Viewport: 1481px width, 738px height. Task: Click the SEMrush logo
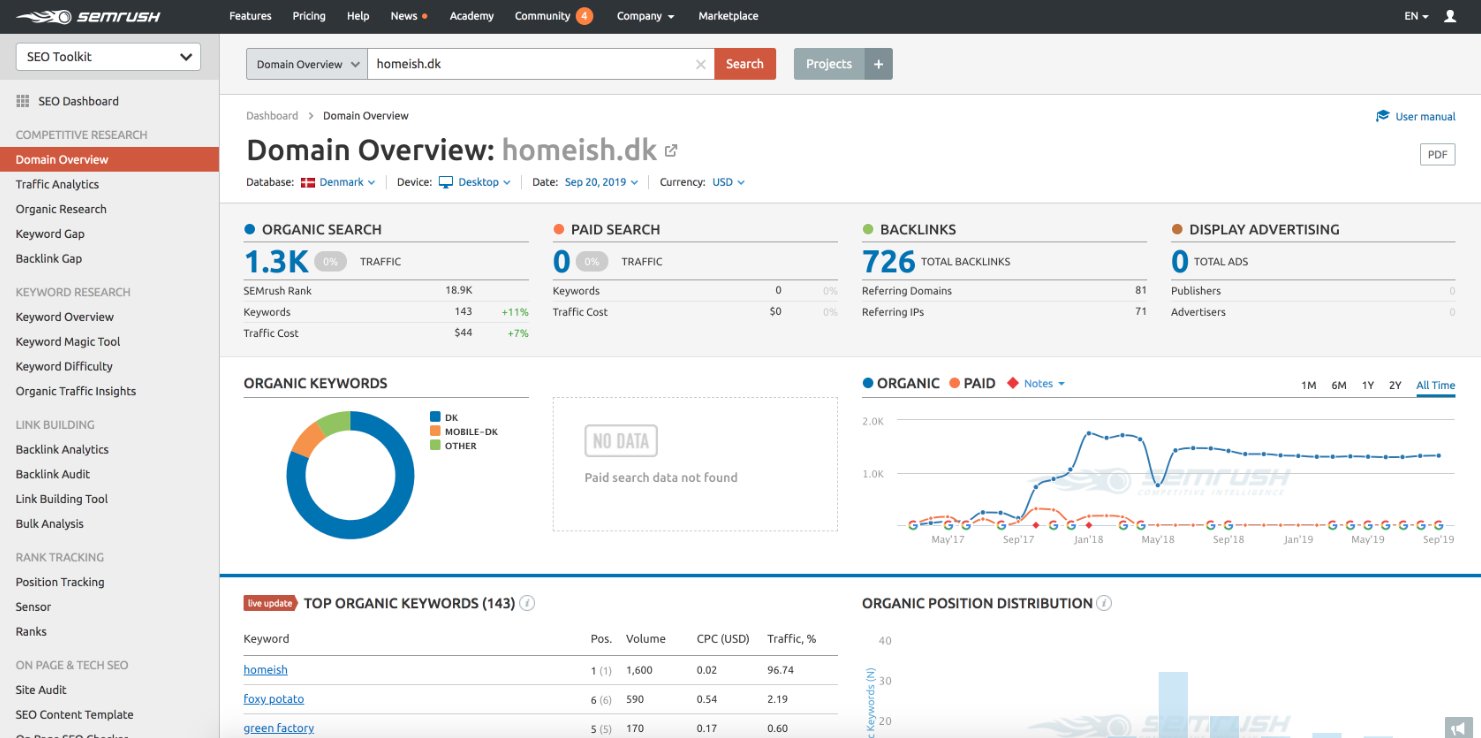[x=87, y=16]
